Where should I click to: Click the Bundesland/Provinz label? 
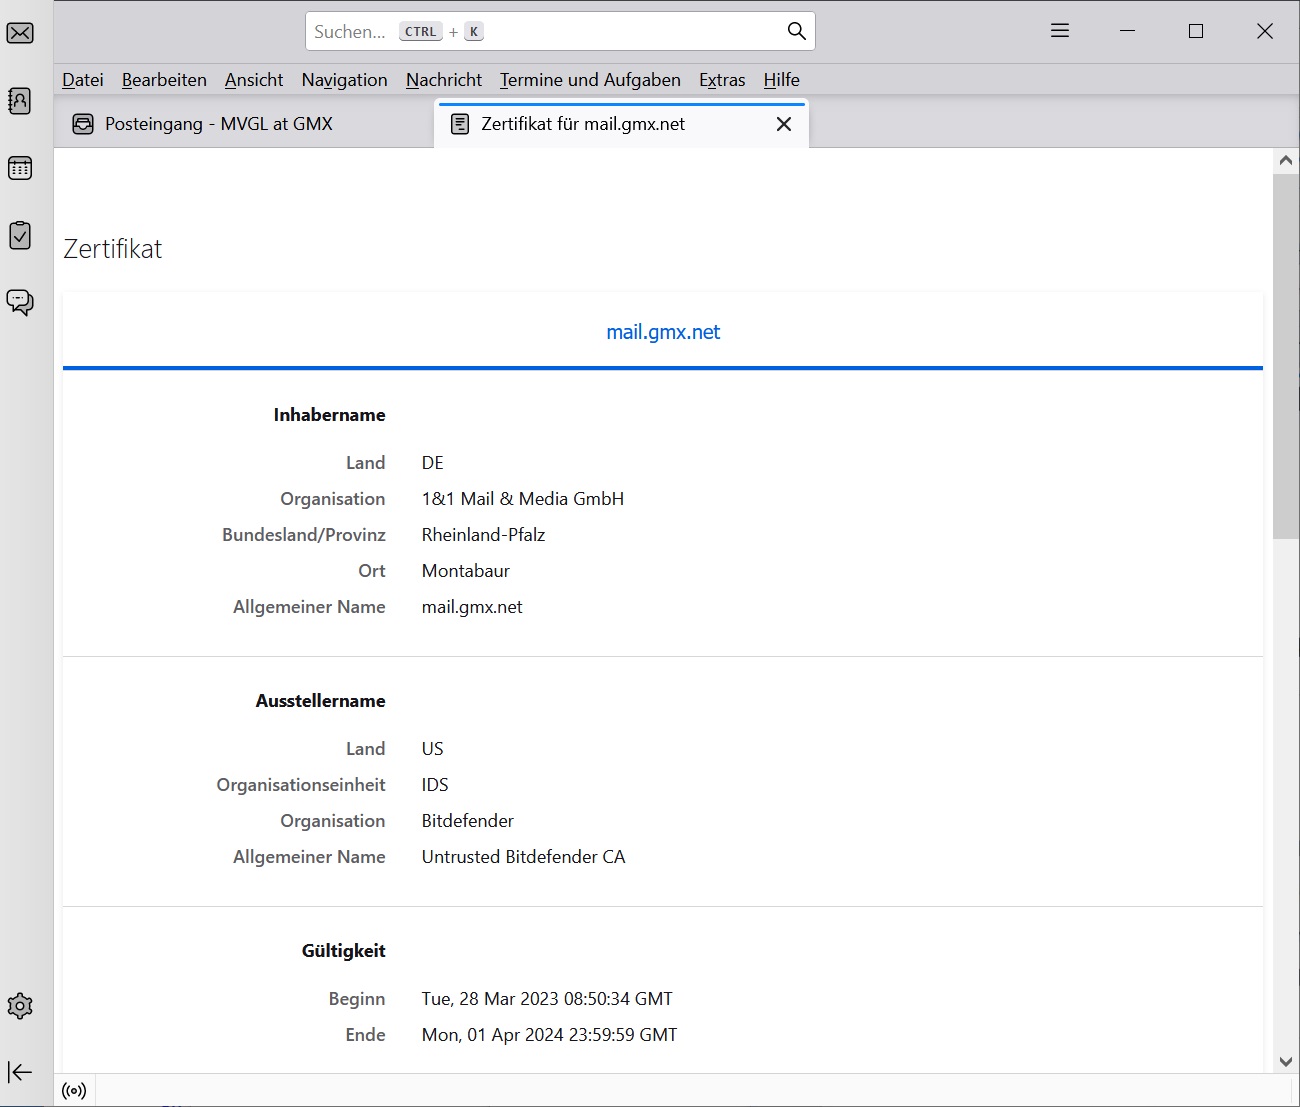(x=303, y=535)
